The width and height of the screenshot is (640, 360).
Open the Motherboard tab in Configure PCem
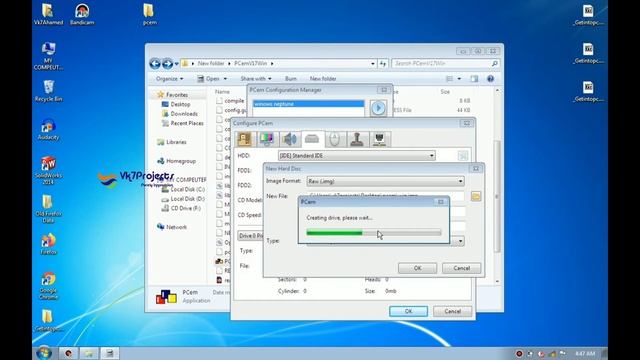click(x=244, y=139)
